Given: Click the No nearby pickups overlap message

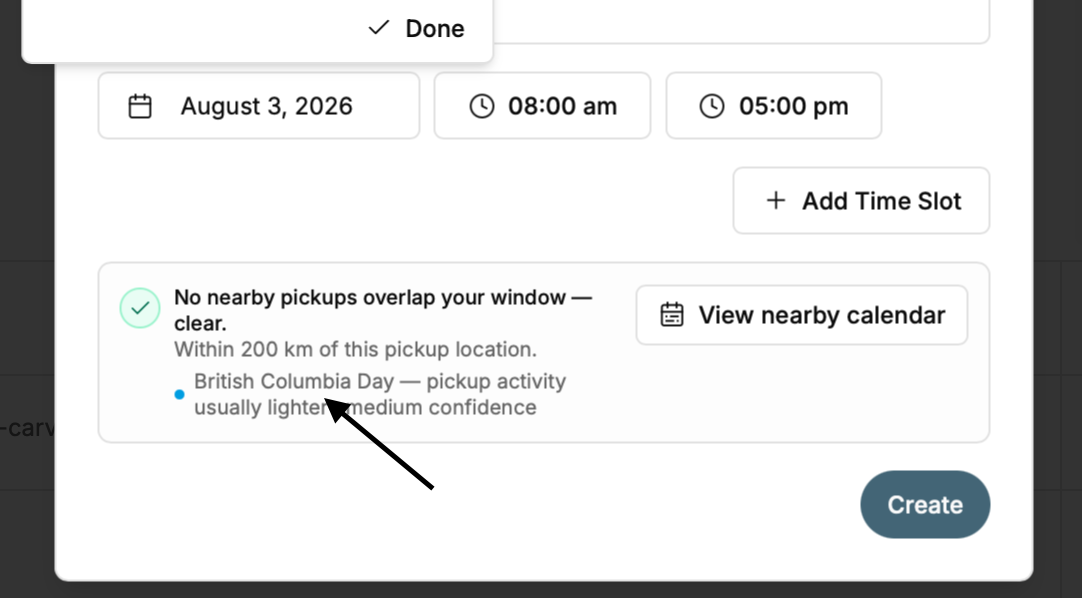Looking at the screenshot, I should pyautogui.click(x=383, y=310).
